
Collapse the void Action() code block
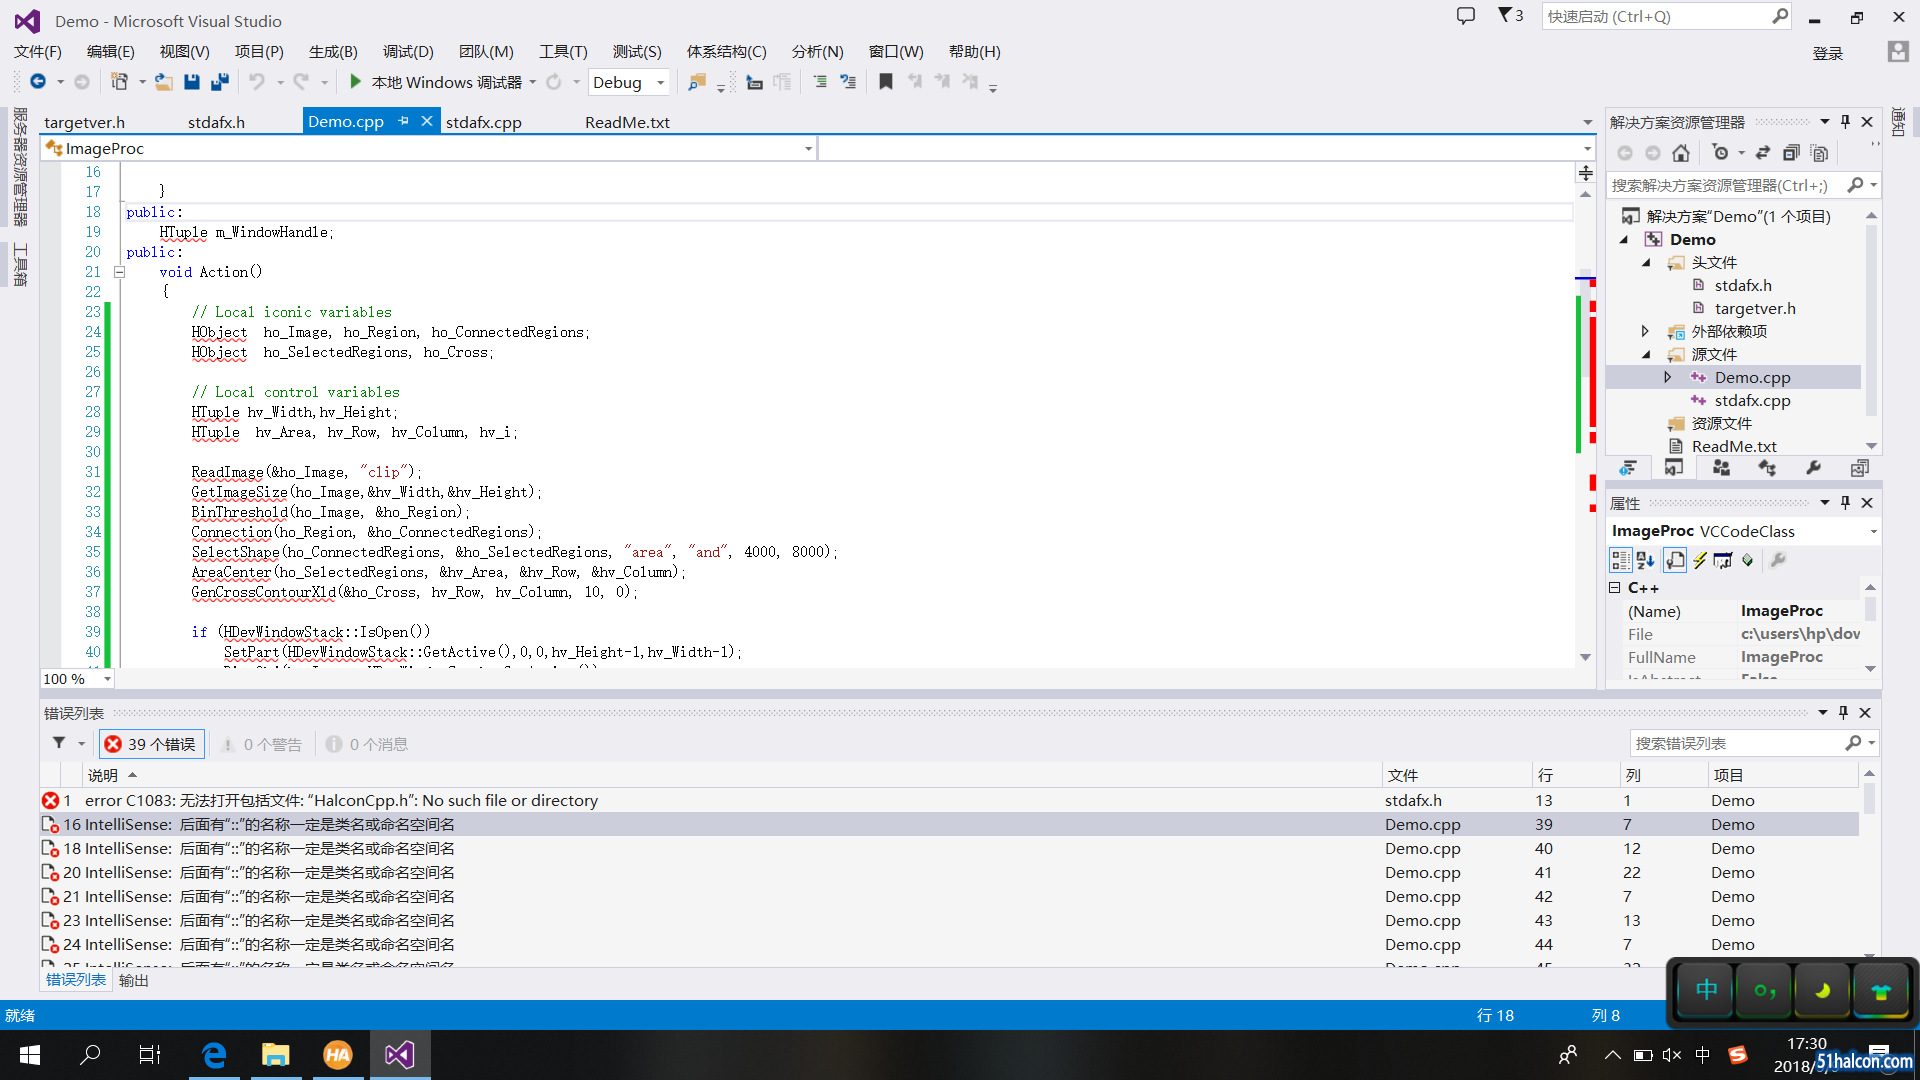coord(119,272)
